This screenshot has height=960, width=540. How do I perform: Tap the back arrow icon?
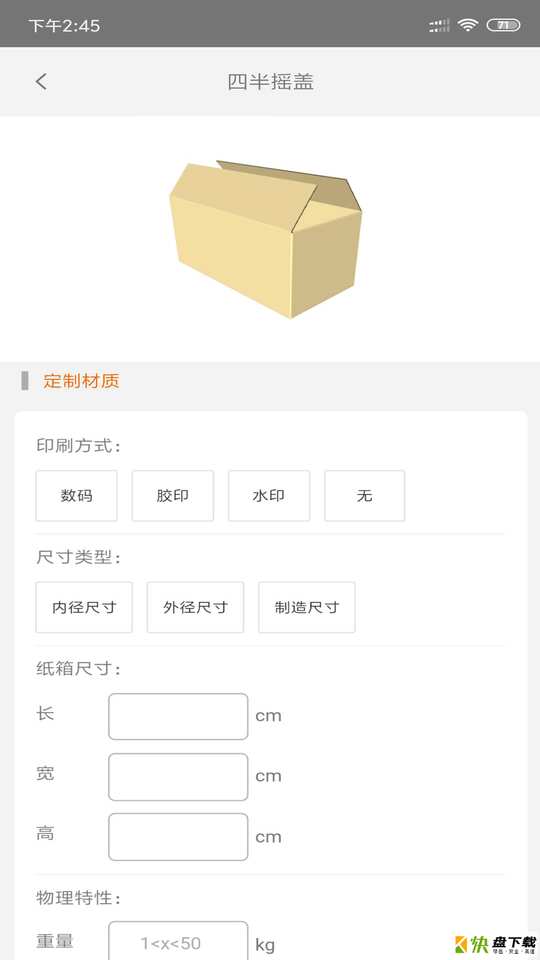41,81
